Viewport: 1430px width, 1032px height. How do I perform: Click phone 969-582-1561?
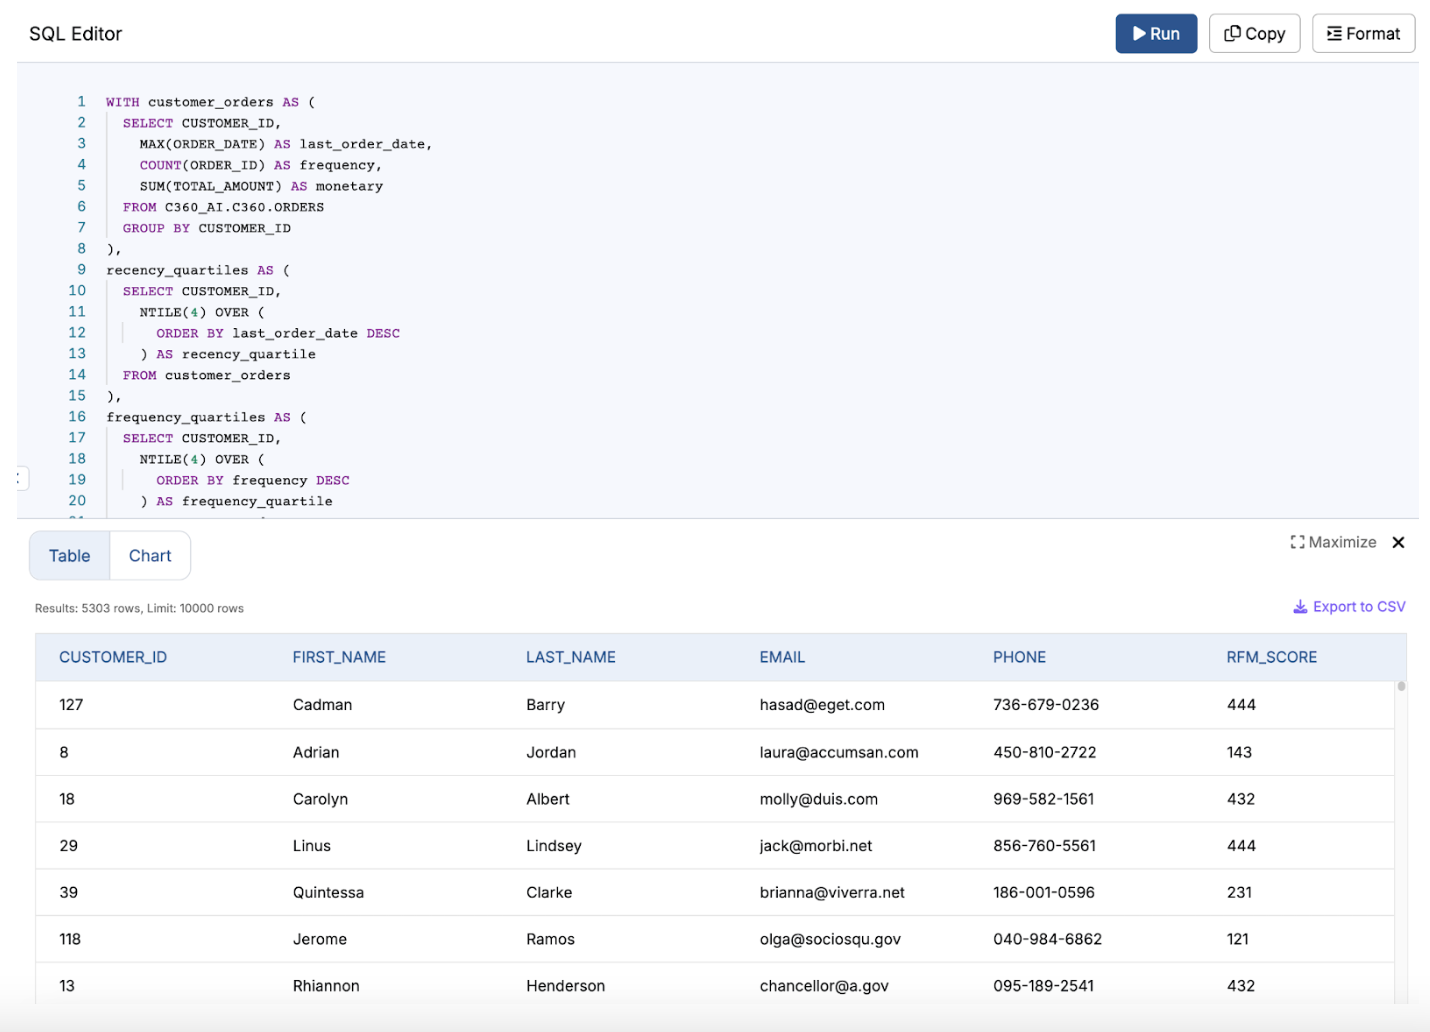(1044, 799)
